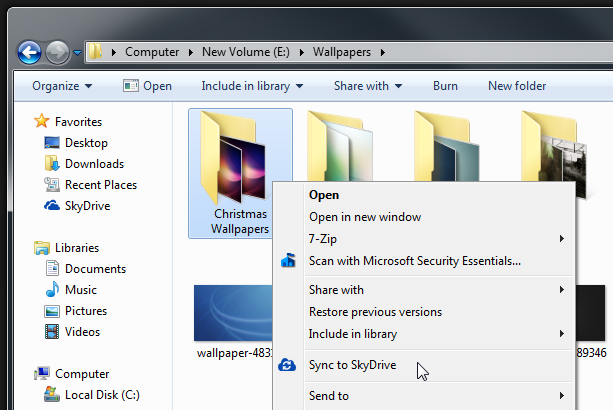Image resolution: width=613 pixels, height=410 pixels.
Task: Click the Favorites star icon
Action: (41, 121)
